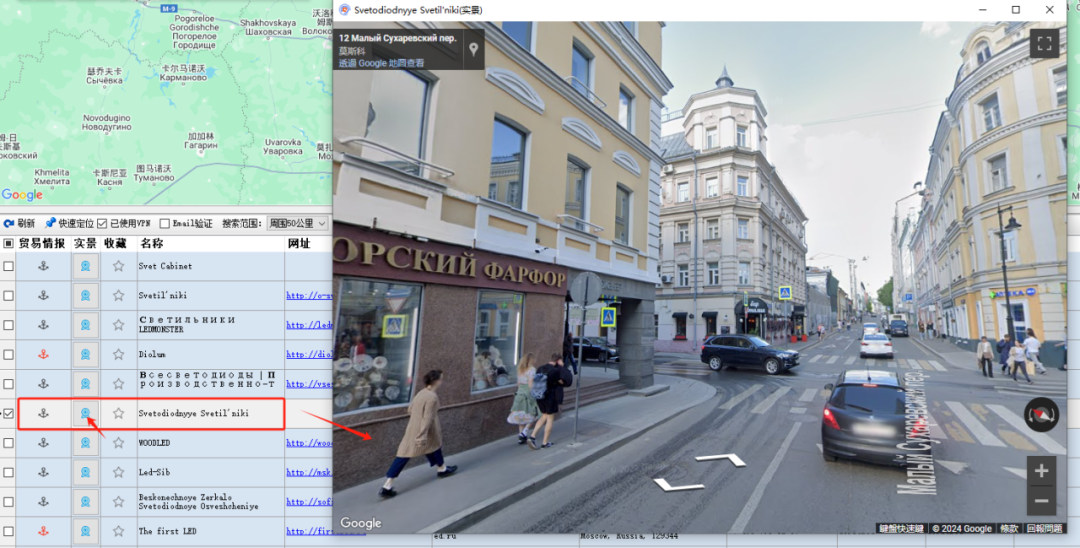The width and height of the screenshot is (1080, 548).
Task: Open street view for The first LED
Action: [85, 531]
